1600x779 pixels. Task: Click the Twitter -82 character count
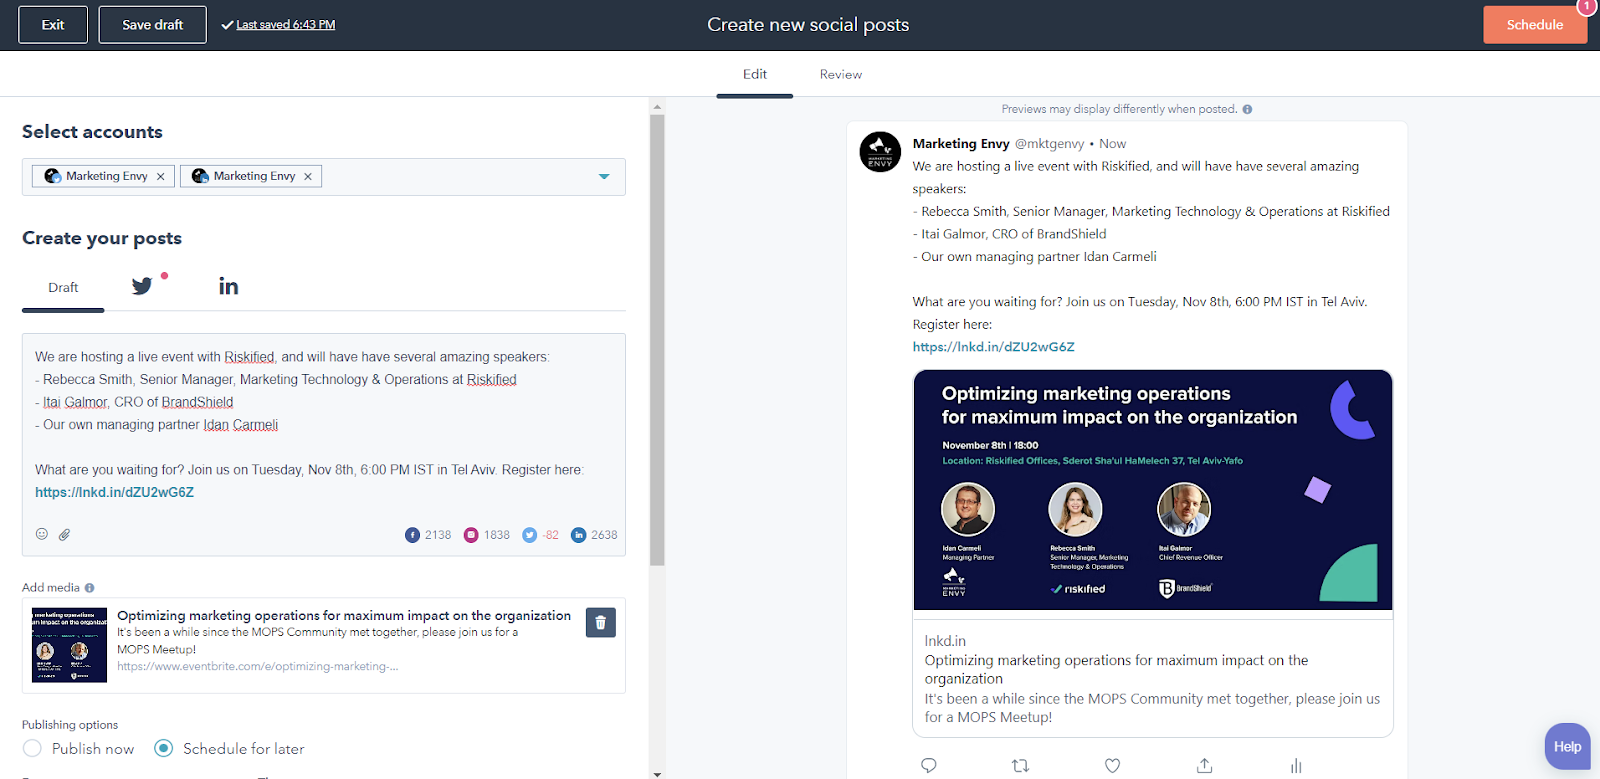point(551,535)
